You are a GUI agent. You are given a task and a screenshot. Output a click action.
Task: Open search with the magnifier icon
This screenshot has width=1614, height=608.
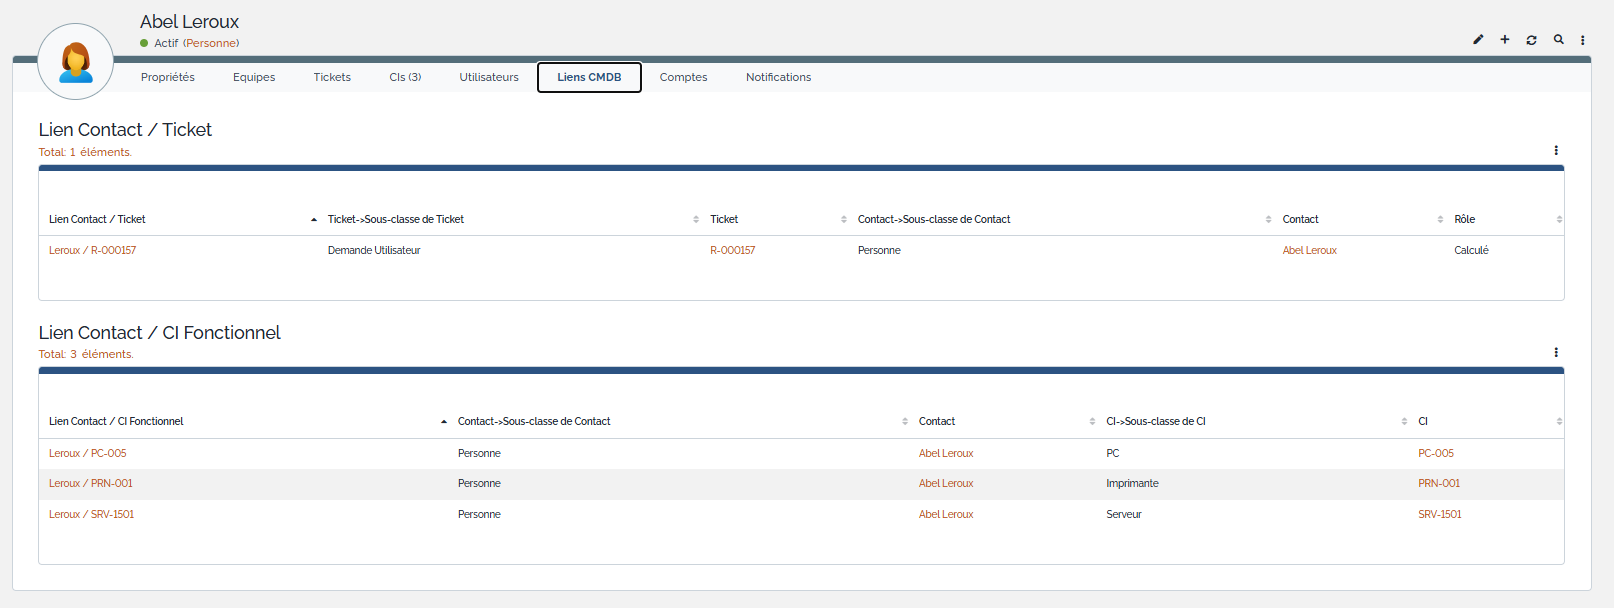[1558, 40]
